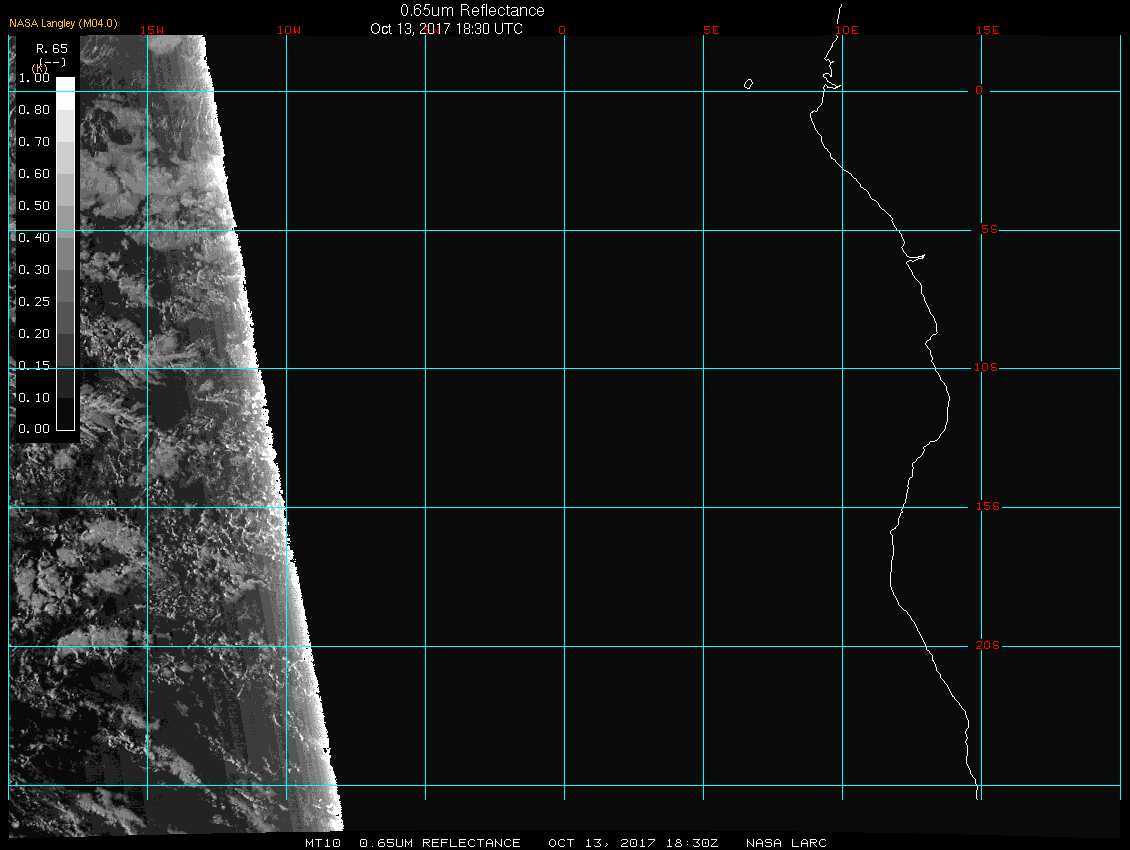1130x850 pixels.
Task: Click the 5E longitude label
Action: click(711, 30)
